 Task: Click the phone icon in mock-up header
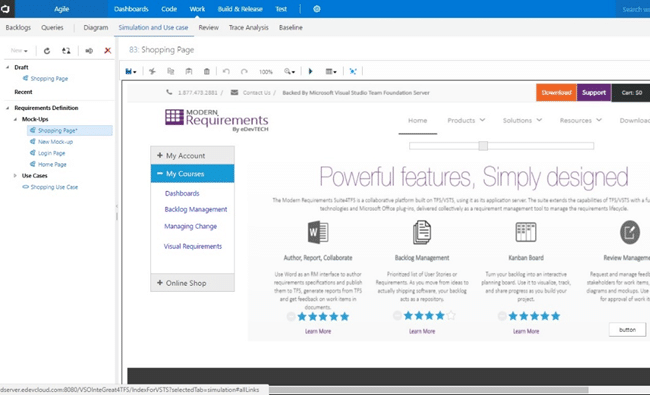[169, 92]
